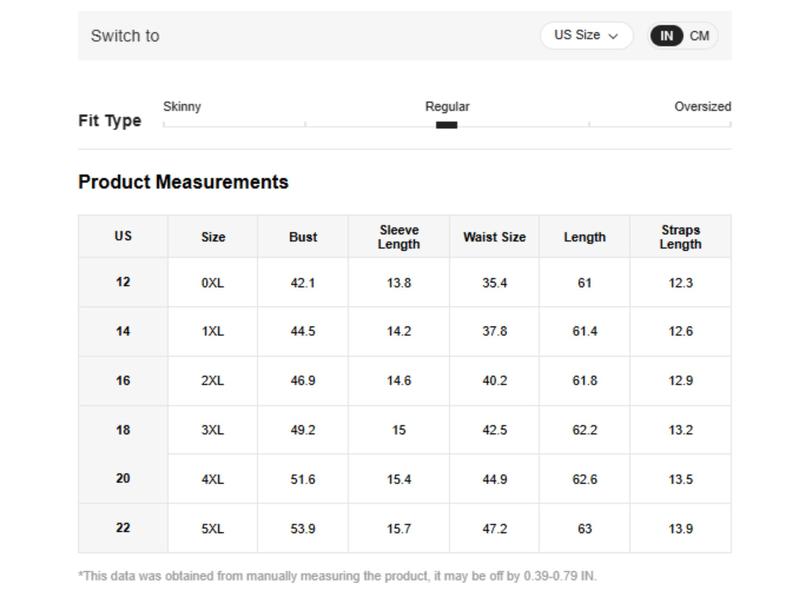This screenshot has height=598, width=800.
Task: Click the Straps Length column header
Action: tap(680, 237)
